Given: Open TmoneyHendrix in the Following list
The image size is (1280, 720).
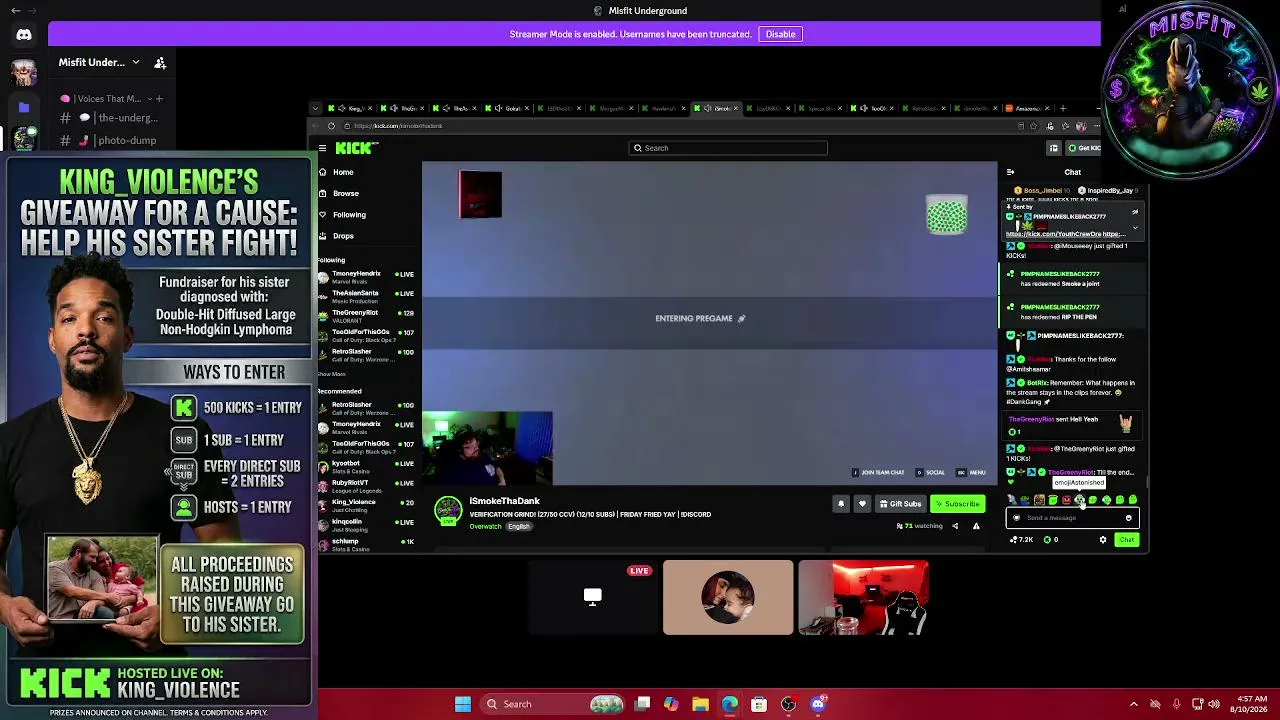Looking at the screenshot, I should pyautogui.click(x=366, y=277).
